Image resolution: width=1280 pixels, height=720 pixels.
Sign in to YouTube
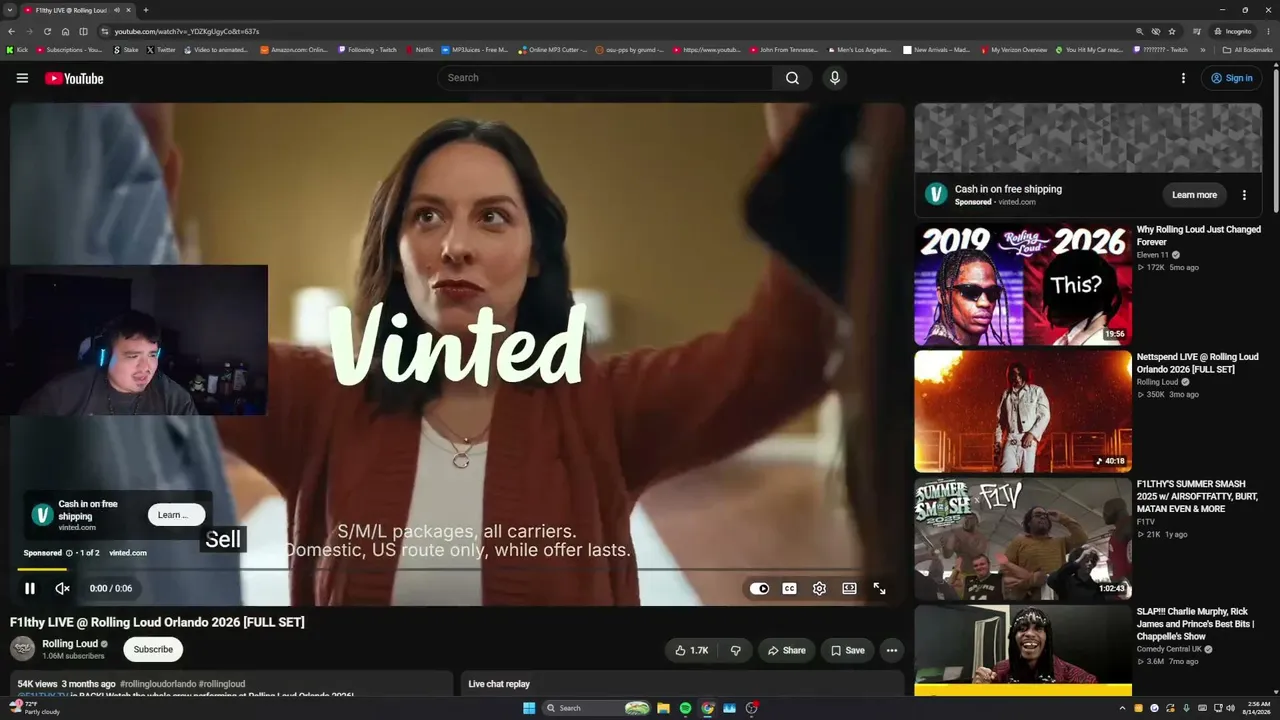[1231, 78]
